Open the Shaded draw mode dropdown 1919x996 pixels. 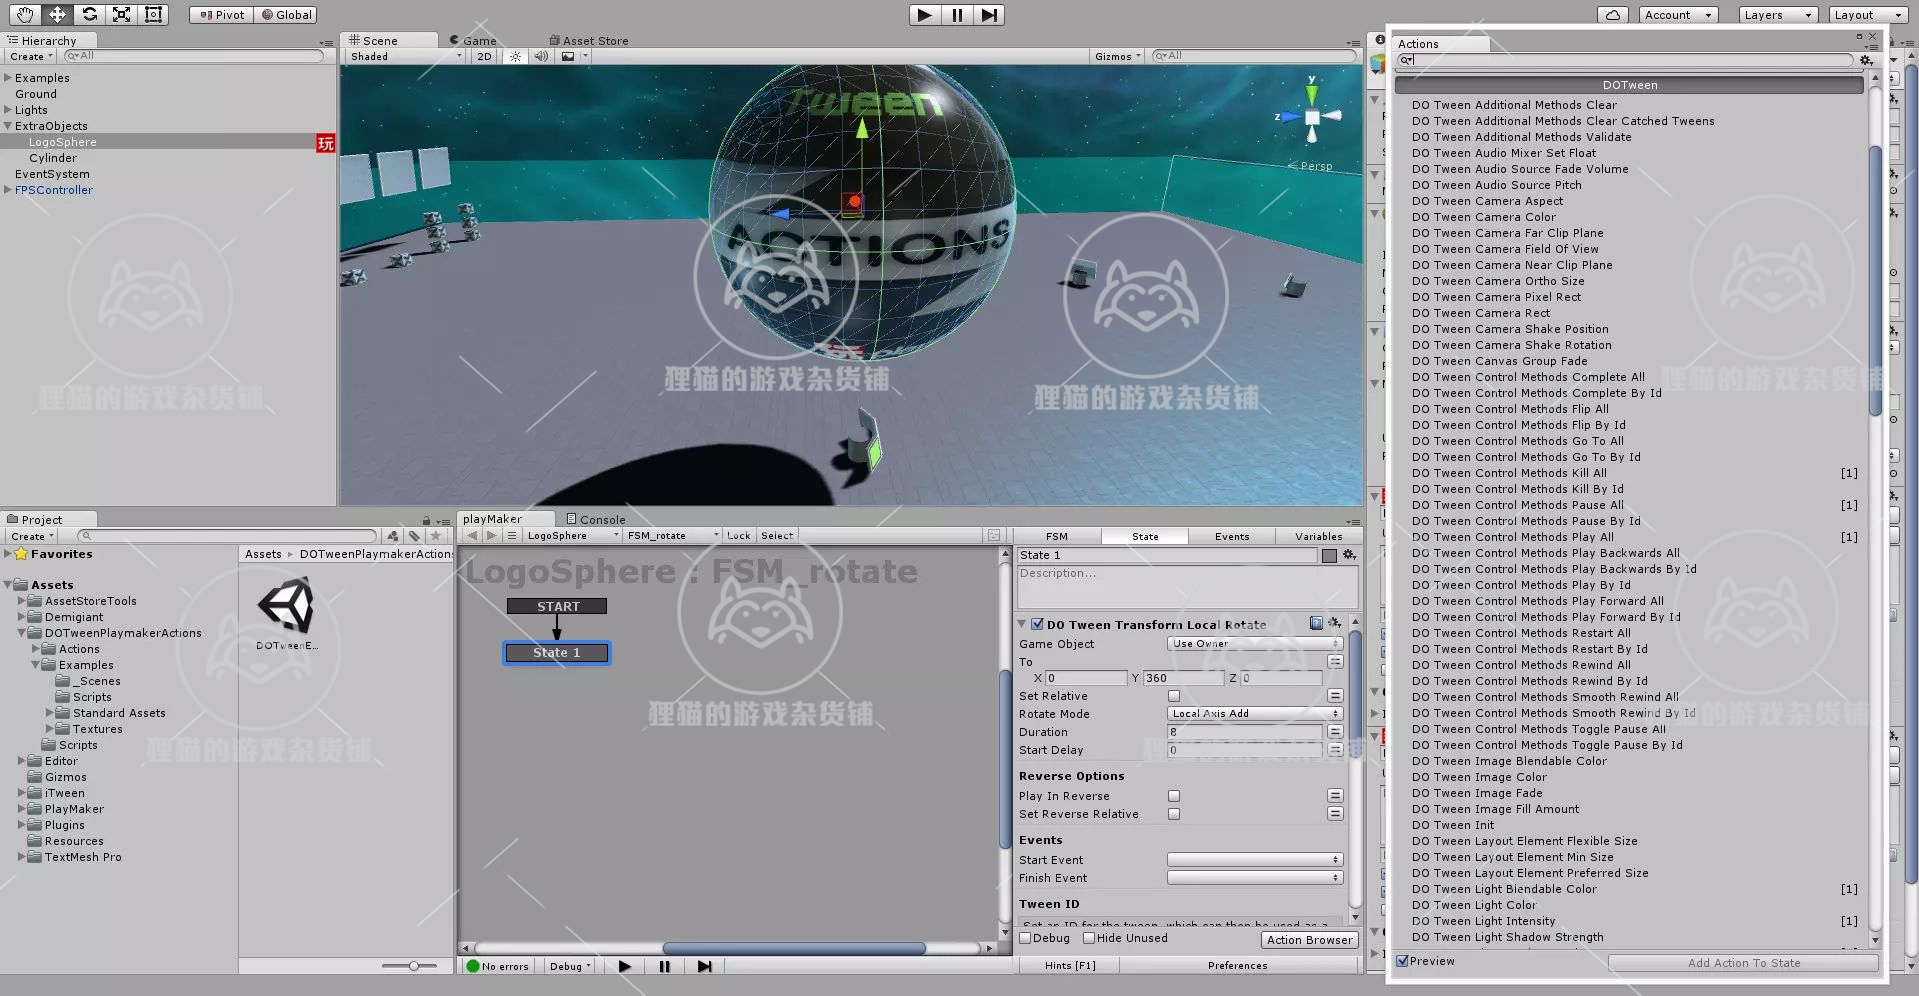pyautogui.click(x=405, y=57)
